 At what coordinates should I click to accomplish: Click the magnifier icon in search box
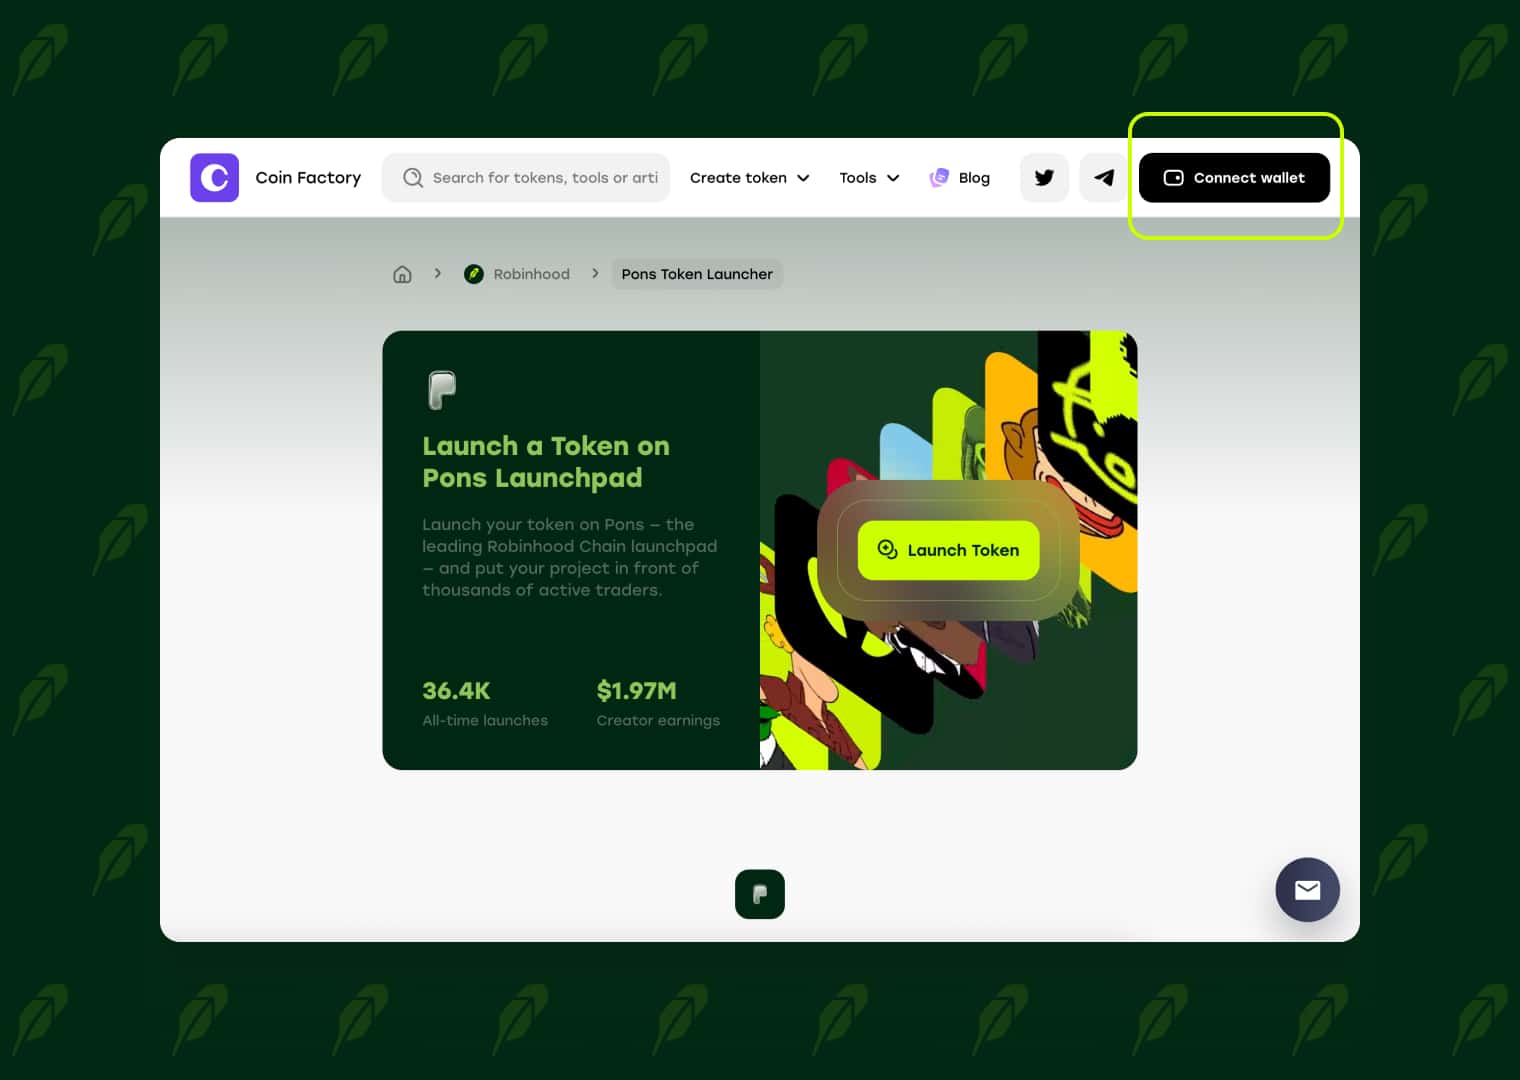413,178
